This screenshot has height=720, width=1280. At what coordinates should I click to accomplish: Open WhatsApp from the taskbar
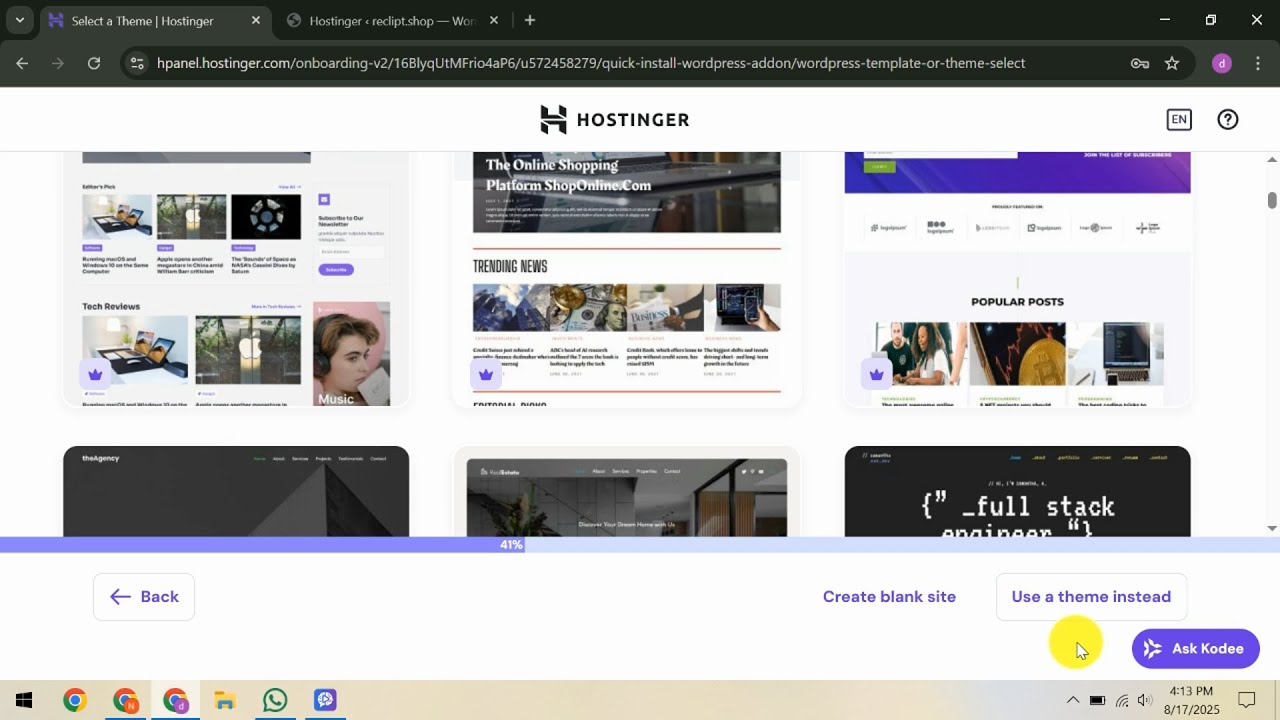click(274, 700)
